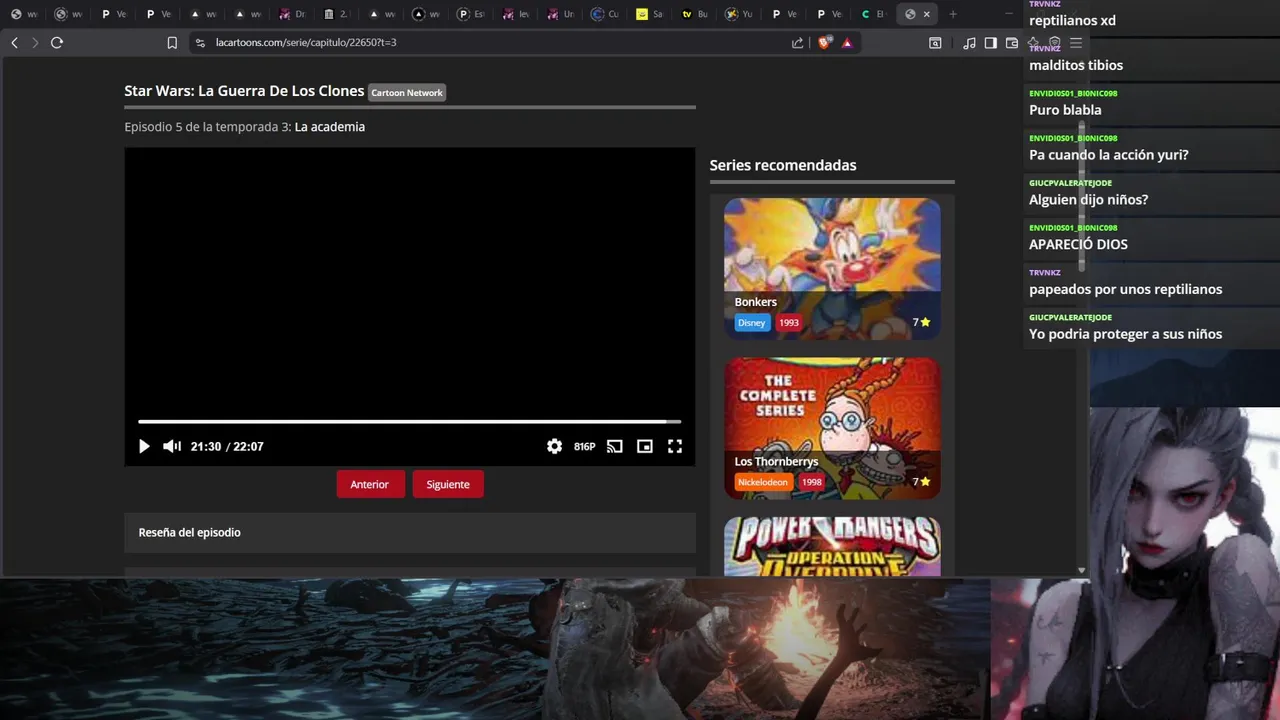Click chat message 'Puro blabla'

pos(1065,110)
